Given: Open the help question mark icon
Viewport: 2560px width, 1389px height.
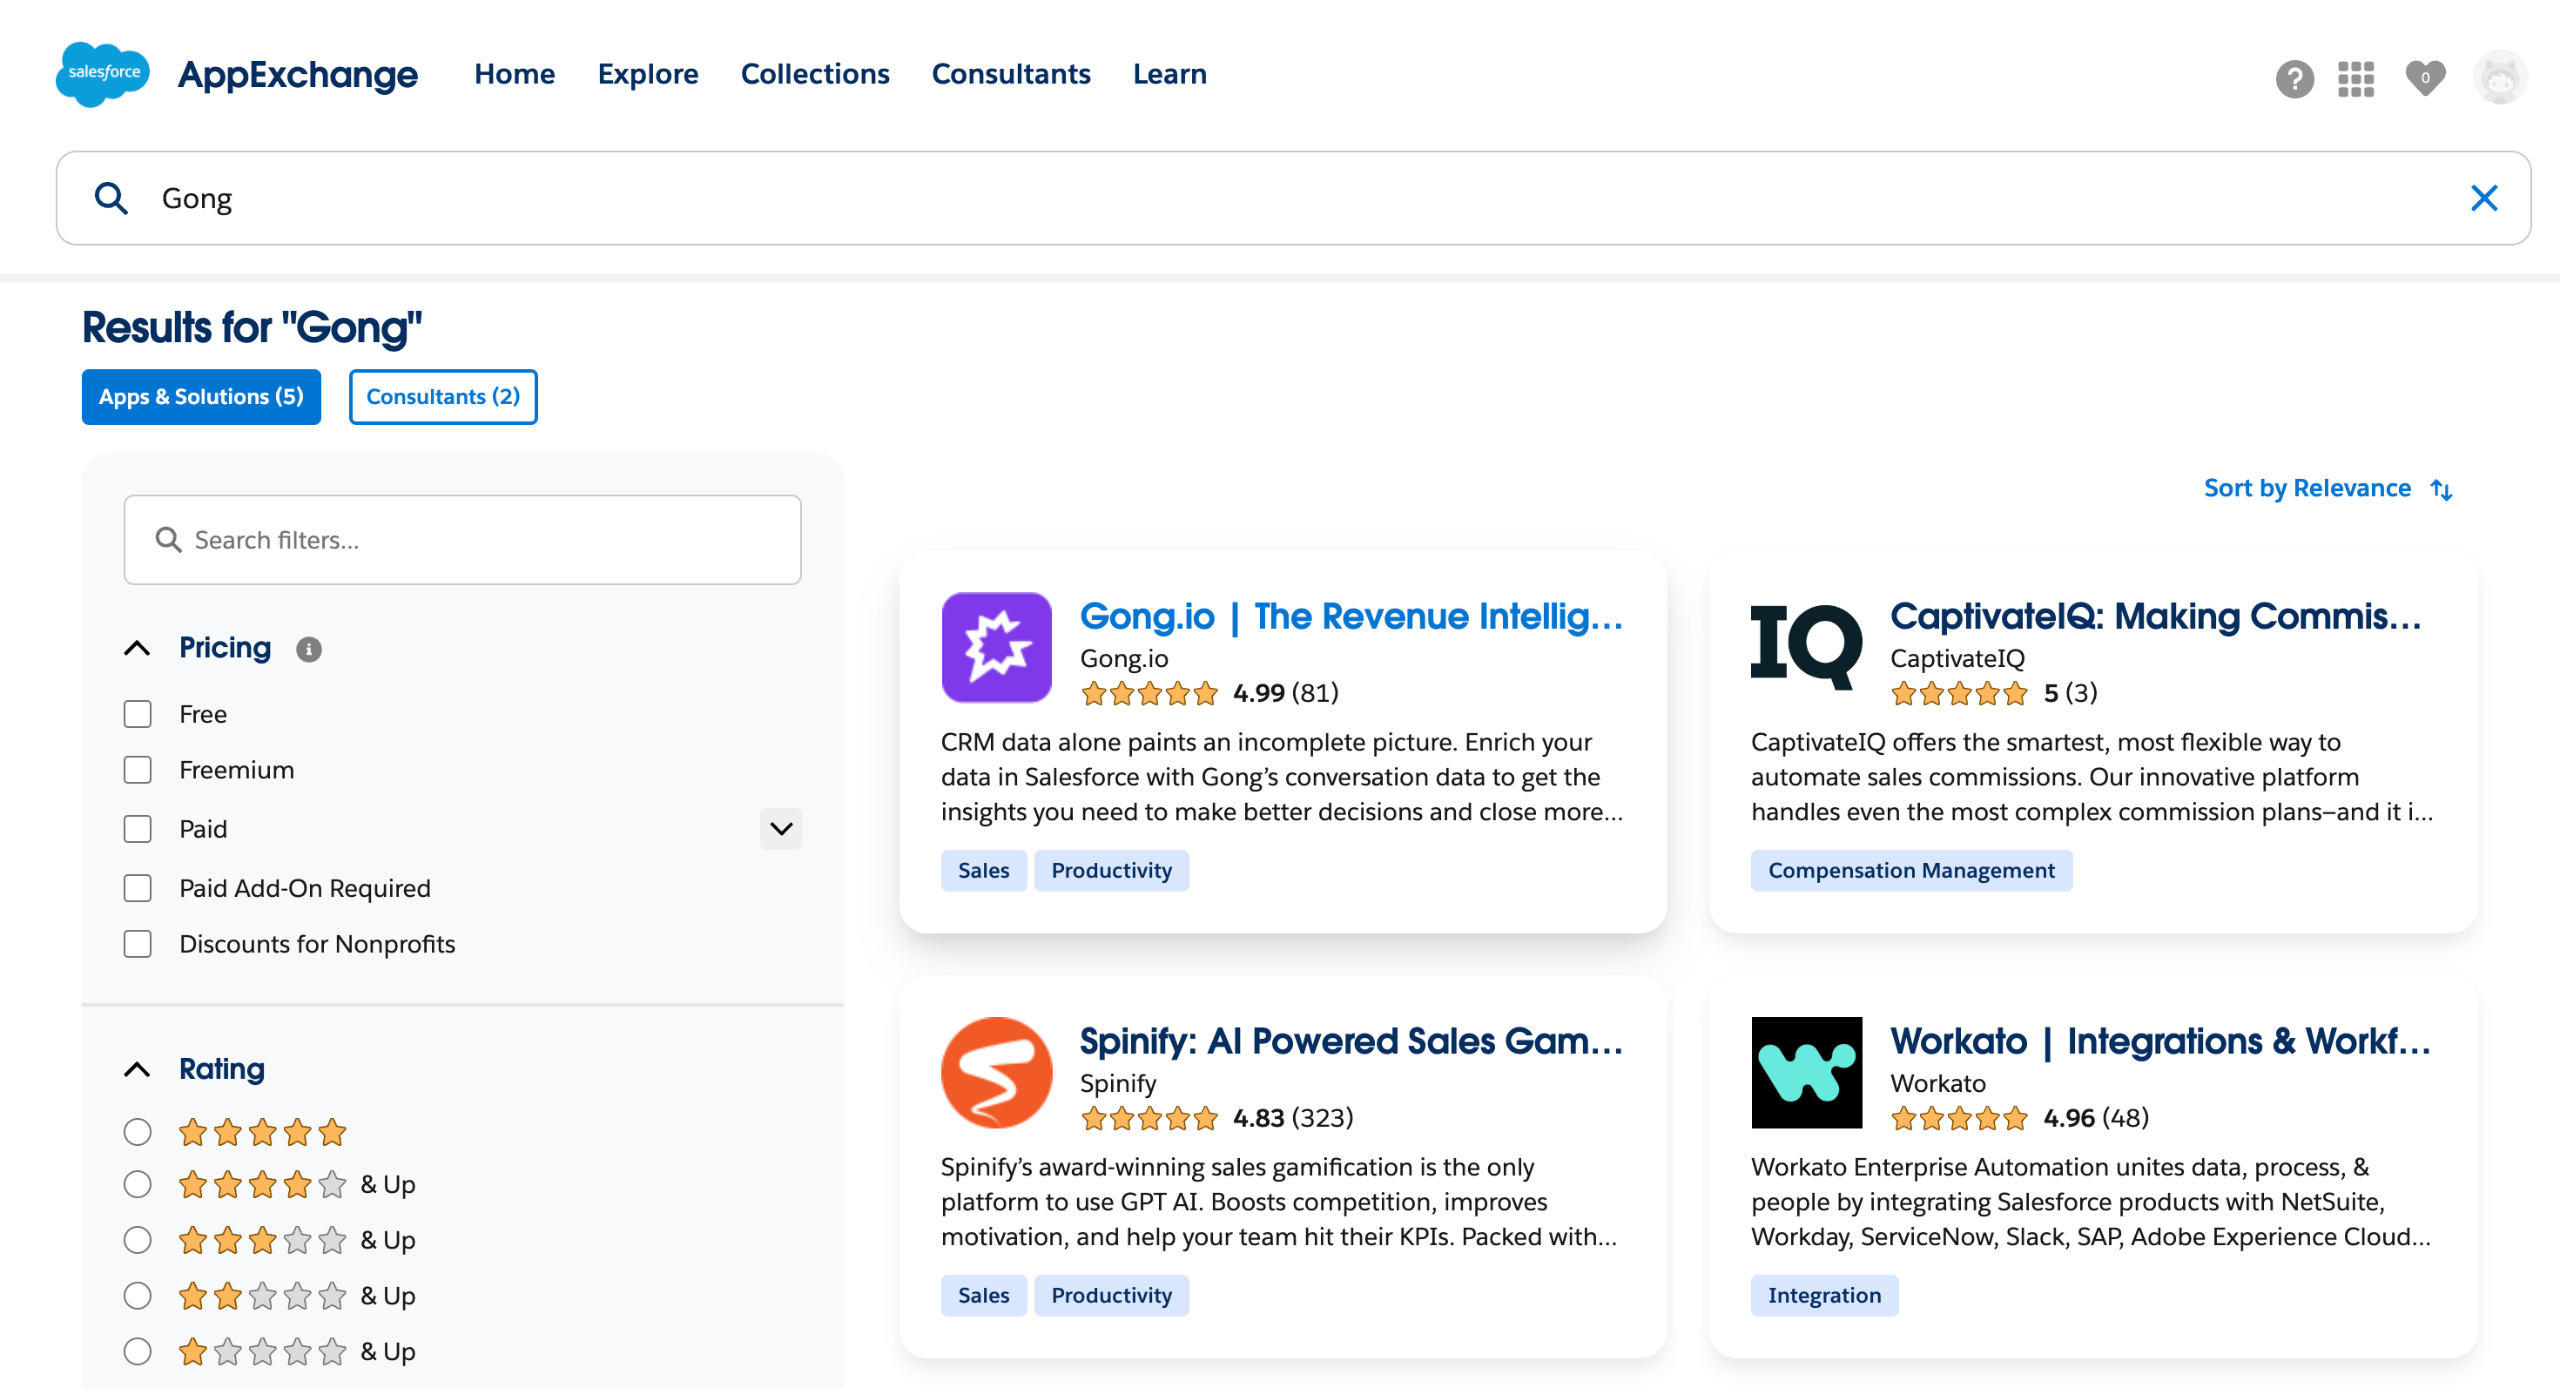Looking at the screenshot, I should pyautogui.click(x=2294, y=78).
